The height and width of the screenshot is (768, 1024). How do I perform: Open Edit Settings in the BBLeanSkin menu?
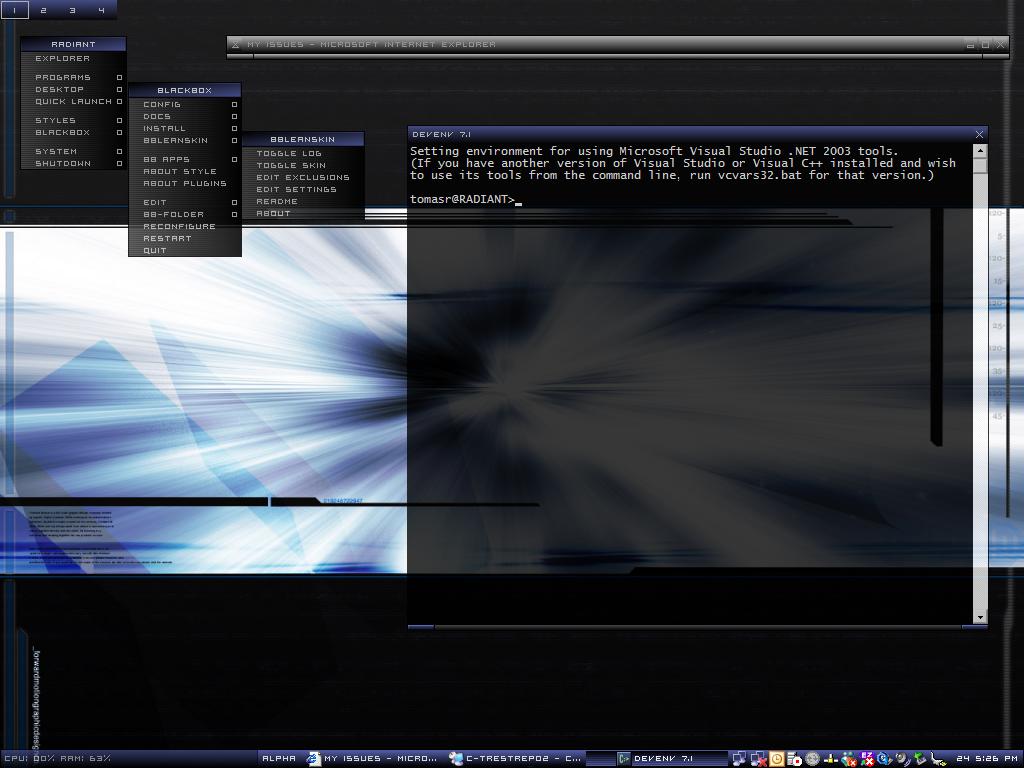(x=303, y=189)
